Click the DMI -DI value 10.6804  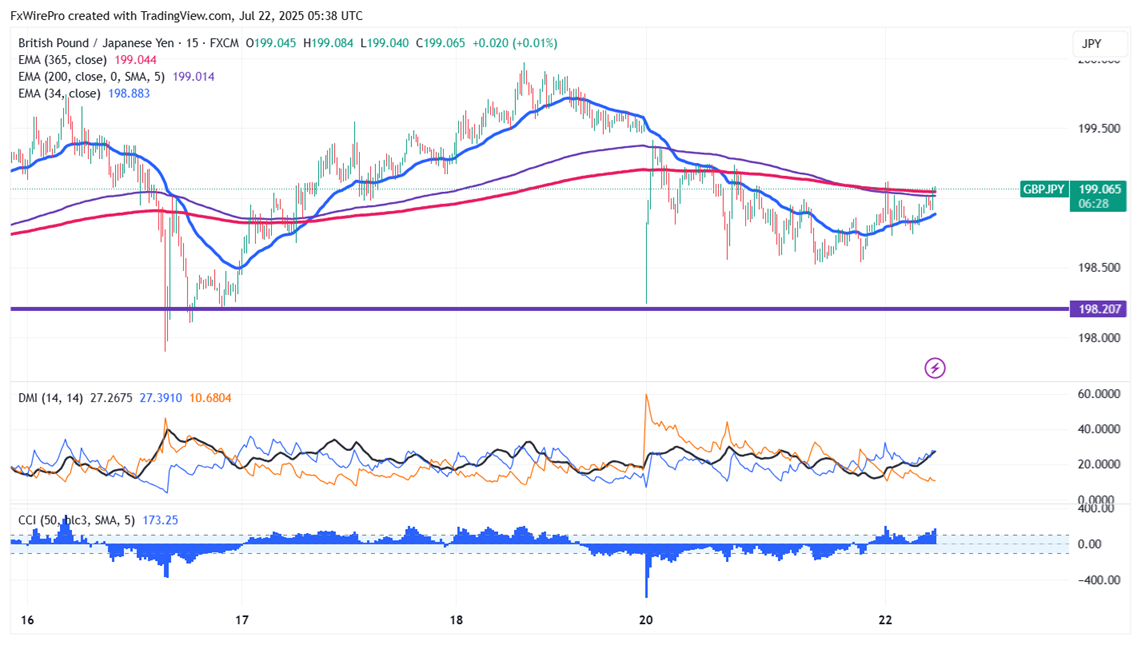[210, 398]
